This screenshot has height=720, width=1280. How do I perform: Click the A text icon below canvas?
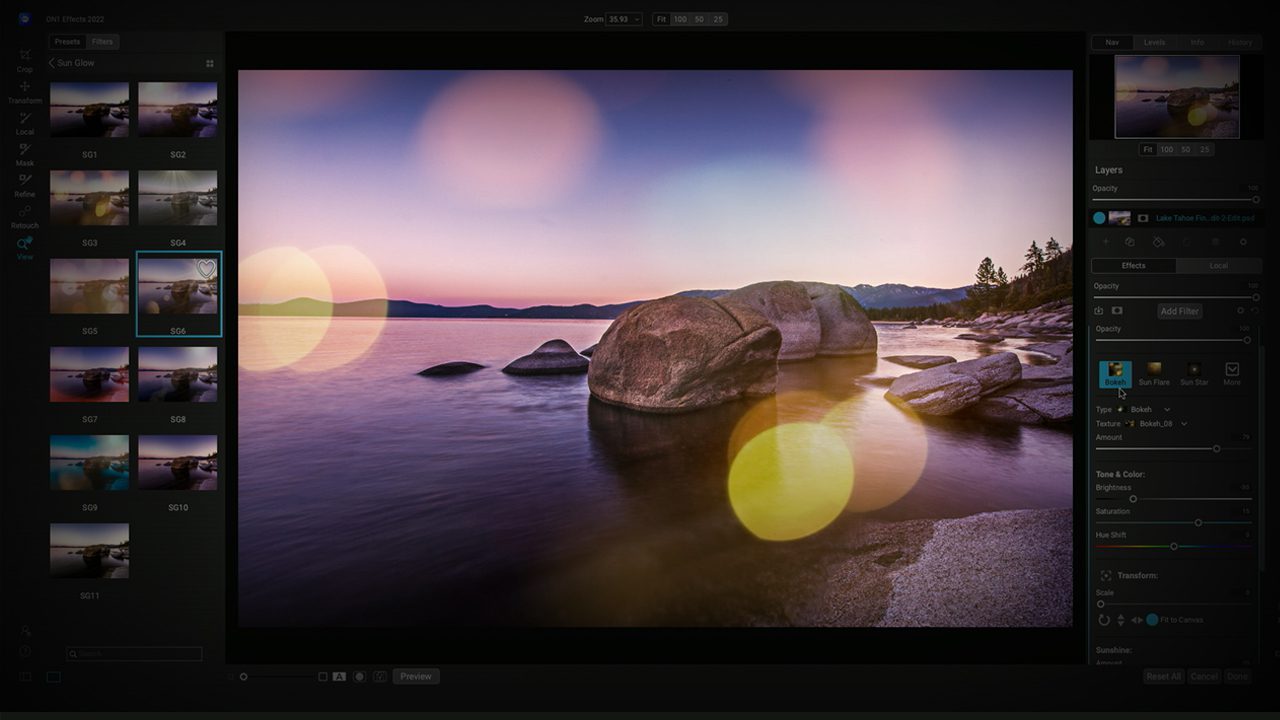[339, 677]
